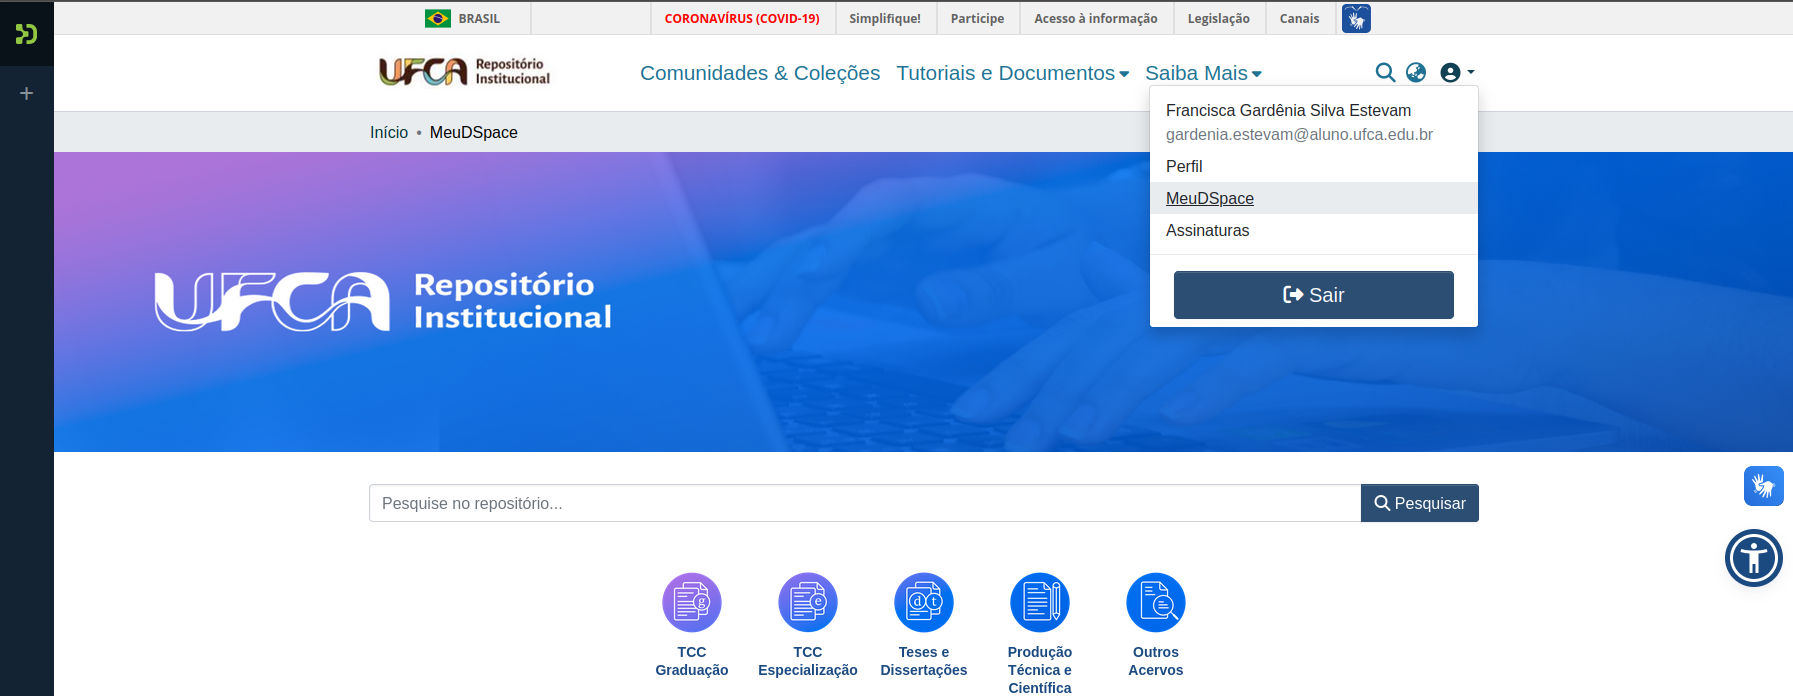Go to Início breadcrumb link
This screenshot has height=696, width=1793.
(389, 132)
